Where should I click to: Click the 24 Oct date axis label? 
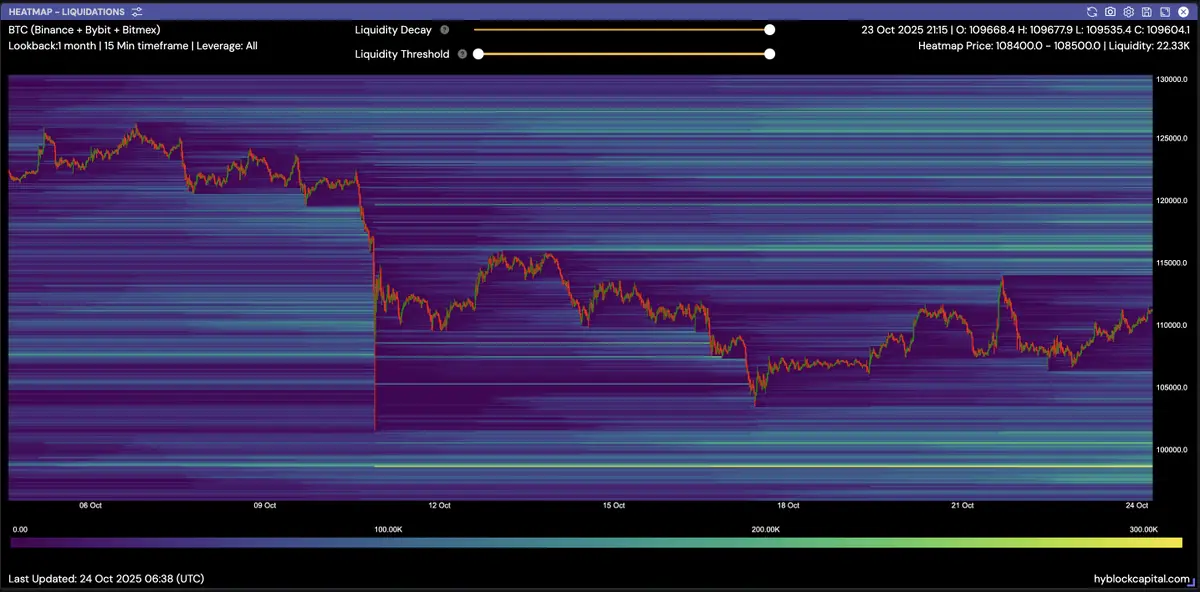(1136, 506)
